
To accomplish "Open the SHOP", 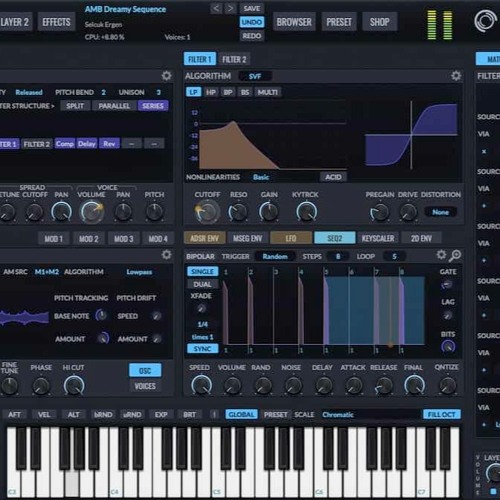I will (x=379, y=22).
